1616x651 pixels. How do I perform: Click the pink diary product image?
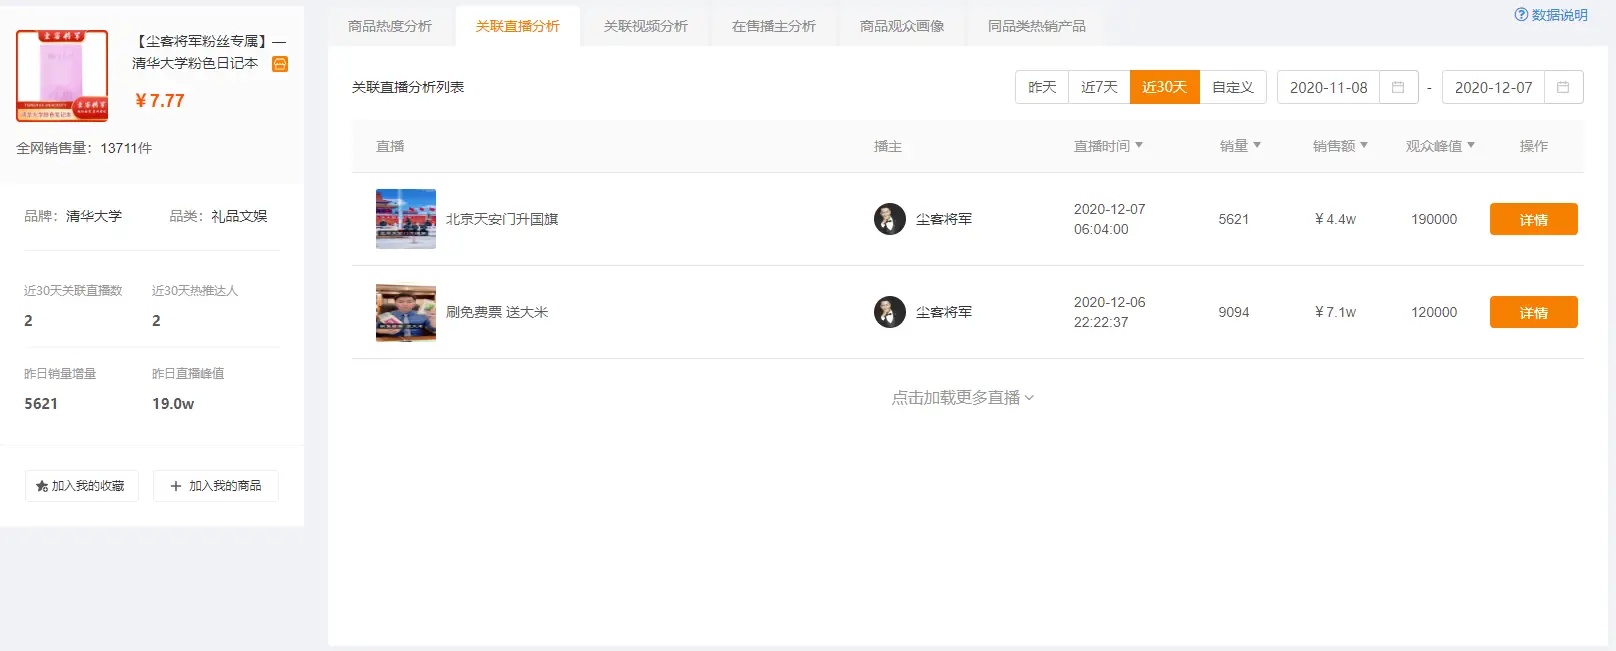click(62, 76)
